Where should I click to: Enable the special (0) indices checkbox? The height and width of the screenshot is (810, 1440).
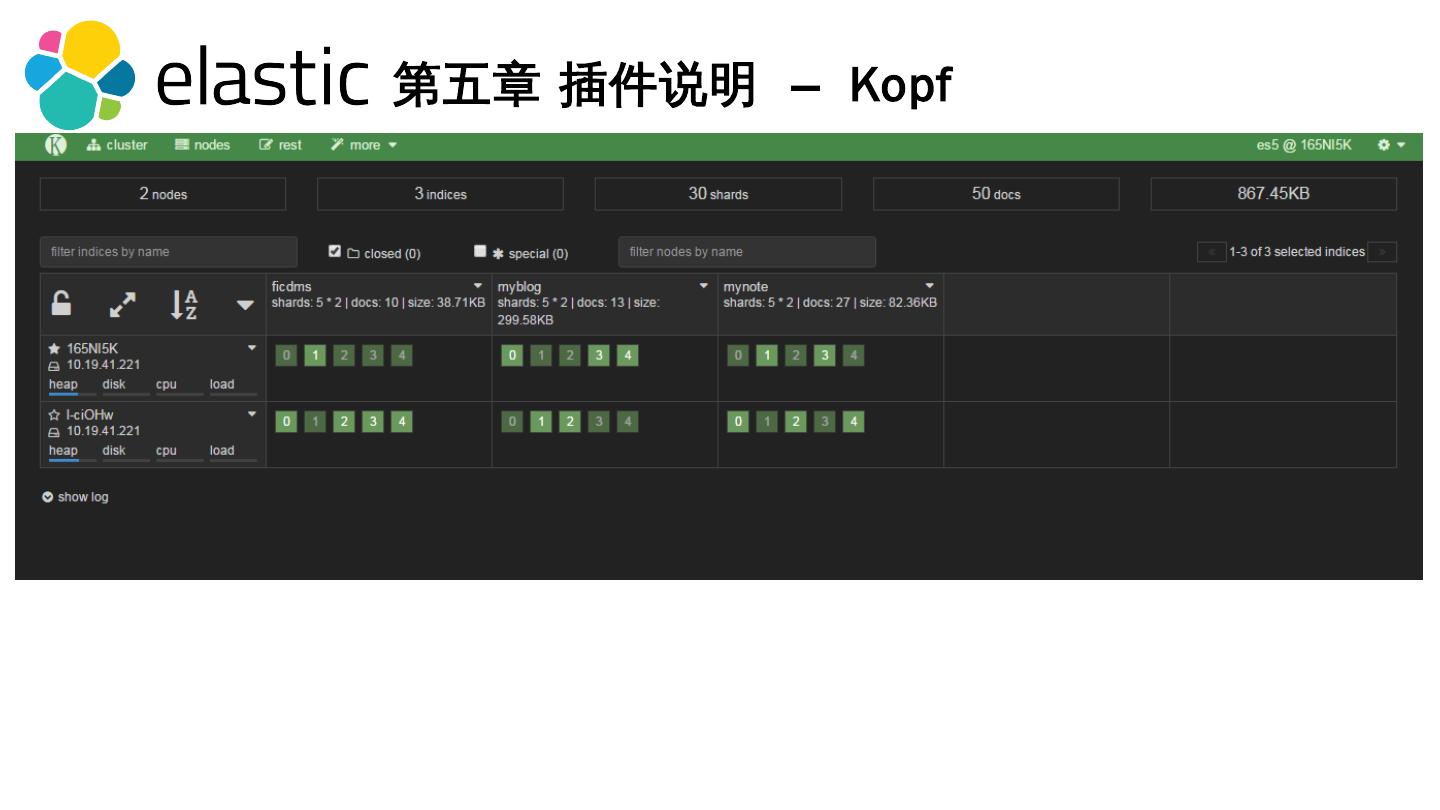pyautogui.click(x=480, y=251)
